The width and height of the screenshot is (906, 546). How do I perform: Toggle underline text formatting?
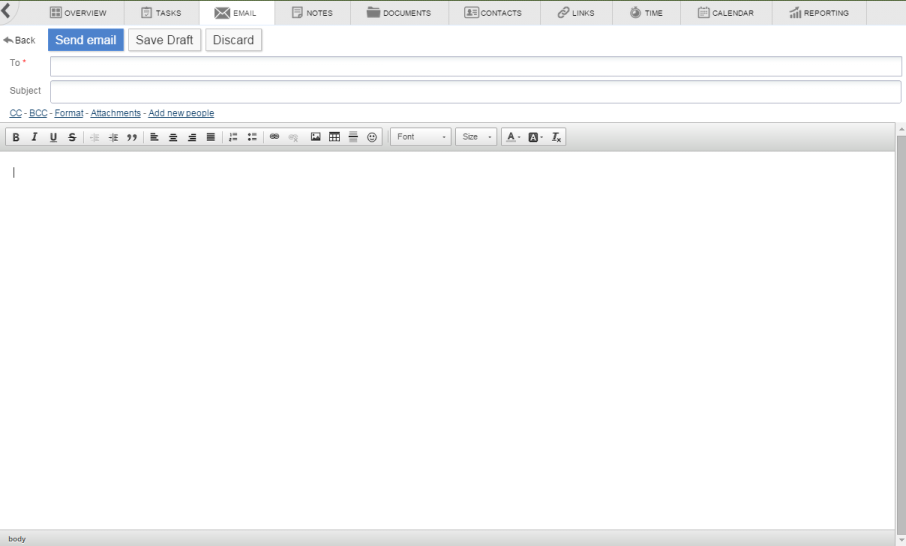point(53,137)
